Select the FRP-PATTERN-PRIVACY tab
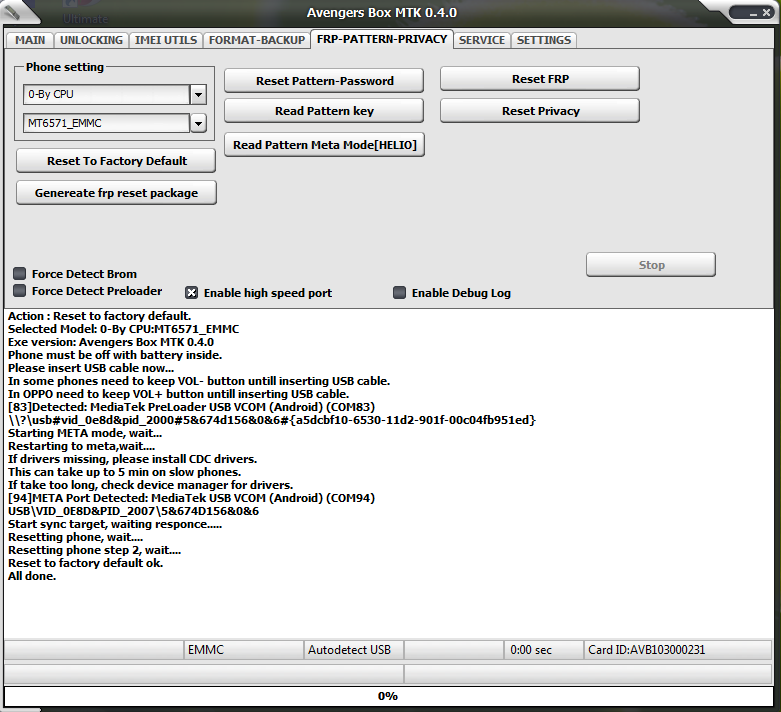Image resolution: width=781 pixels, height=712 pixels. point(382,39)
